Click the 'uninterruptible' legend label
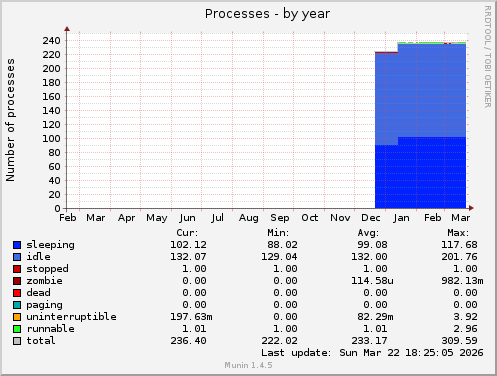The width and height of the screenshot is (497, 376). pyautogui.click(x=72, y=317)
